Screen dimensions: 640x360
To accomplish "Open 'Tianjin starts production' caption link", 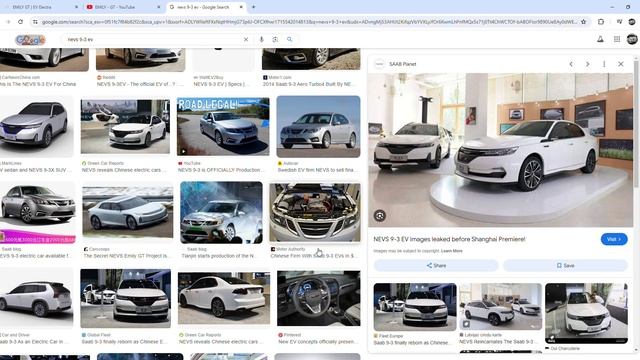I will (x=219, y=256).
